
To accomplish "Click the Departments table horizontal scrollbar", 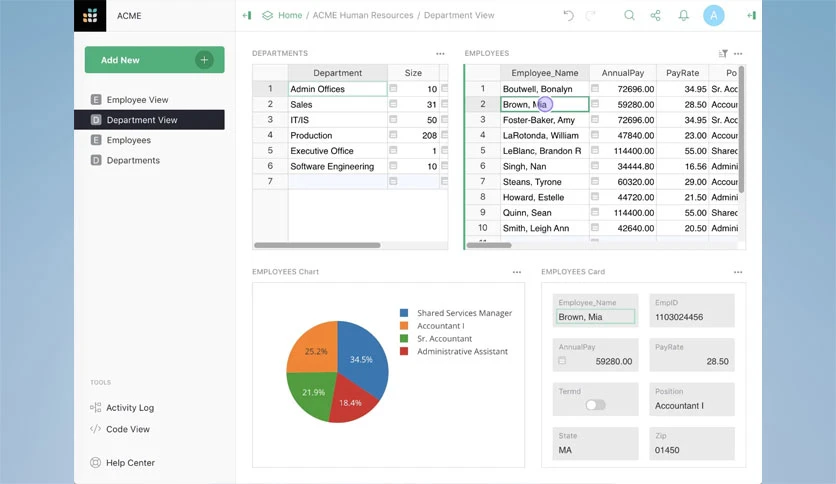I will (x=317, y=246).
